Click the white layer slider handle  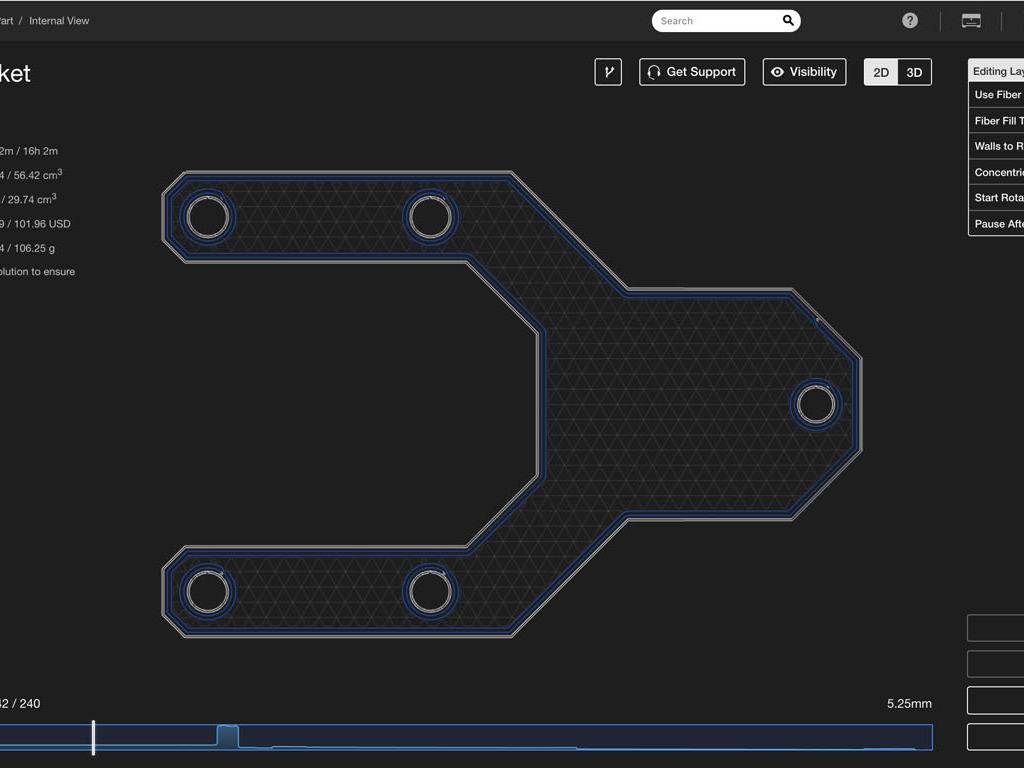(93, 737)
